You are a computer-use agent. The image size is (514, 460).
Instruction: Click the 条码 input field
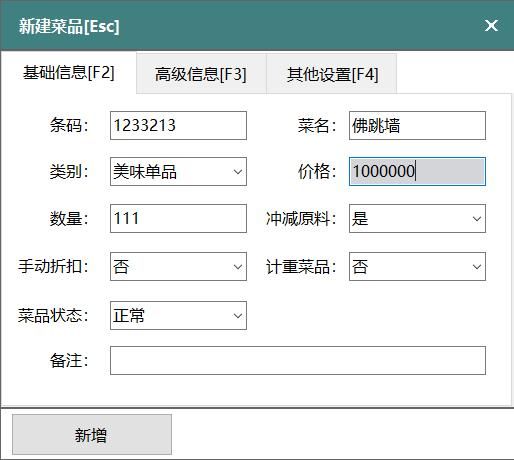(178, 126)
